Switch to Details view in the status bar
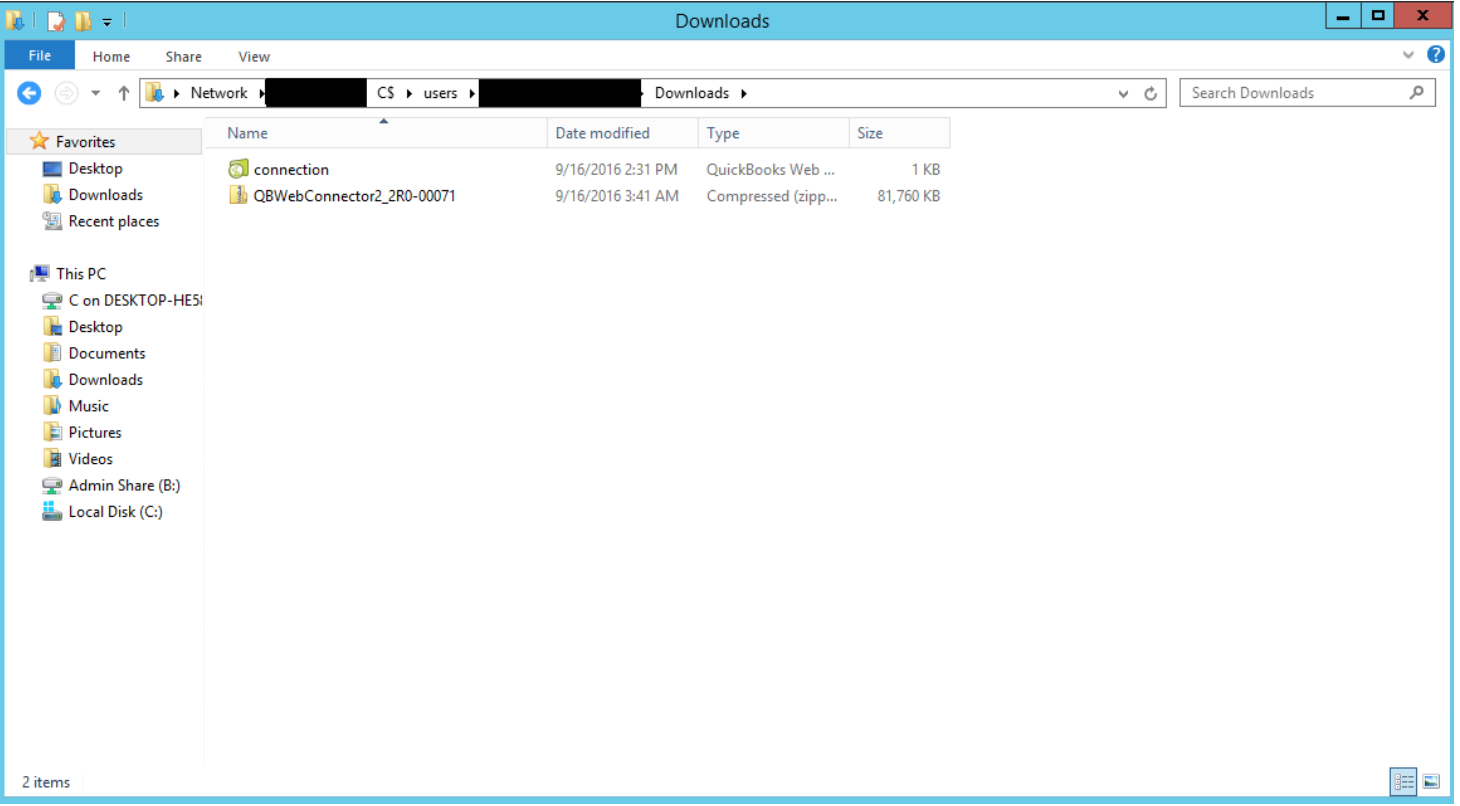The width and height of the screenshot is (1460, 806). pos(1403,782)
